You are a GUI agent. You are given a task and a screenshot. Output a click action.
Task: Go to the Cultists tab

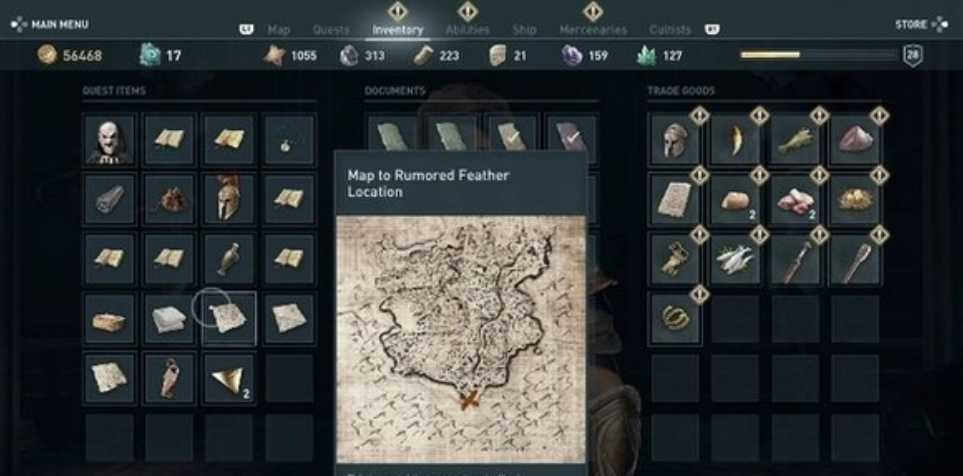pyautogui.click(x=670, y=29)
